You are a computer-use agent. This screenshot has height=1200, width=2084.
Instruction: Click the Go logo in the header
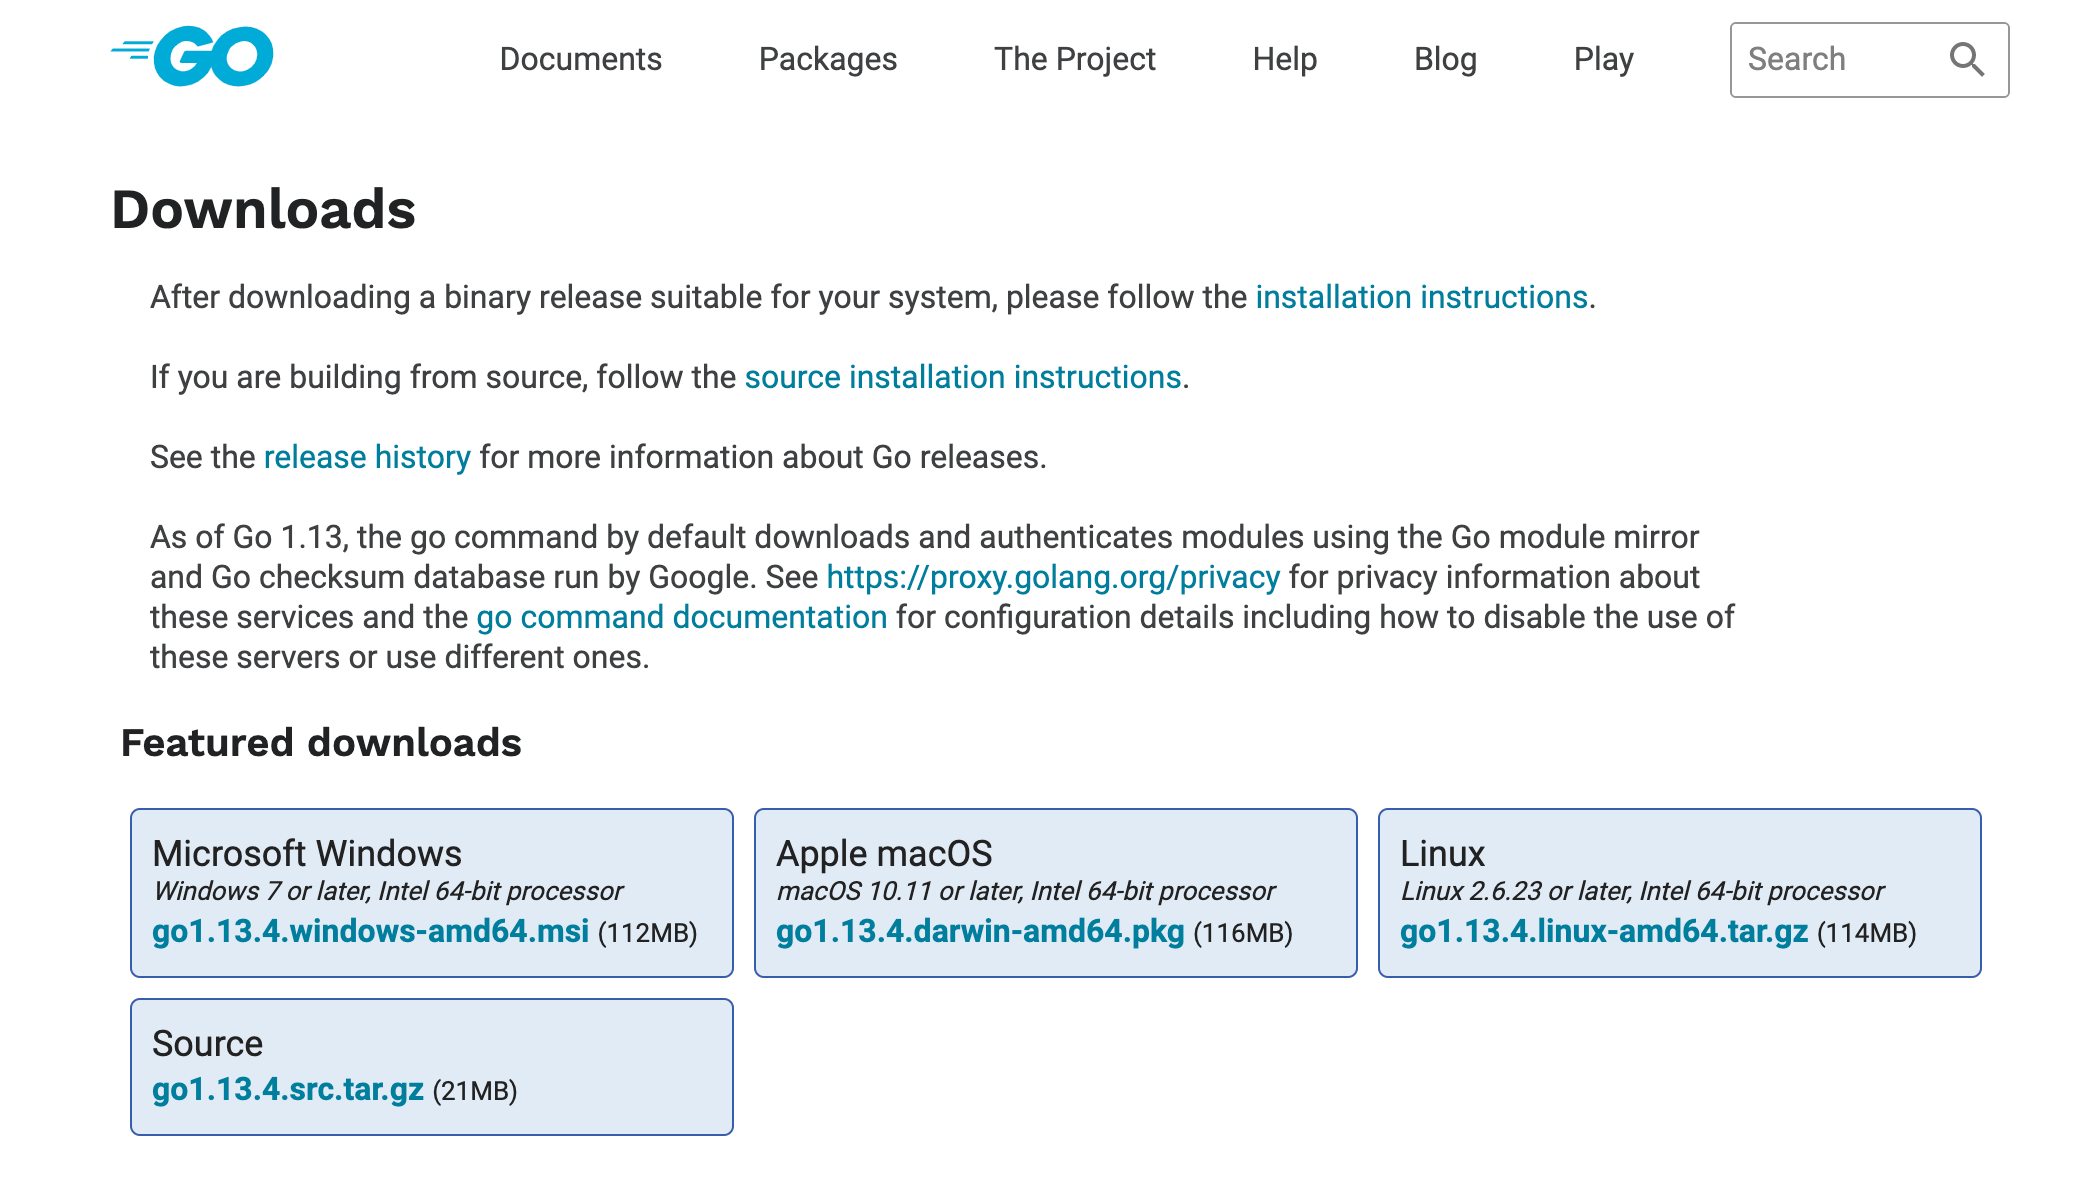click(192, 57)
